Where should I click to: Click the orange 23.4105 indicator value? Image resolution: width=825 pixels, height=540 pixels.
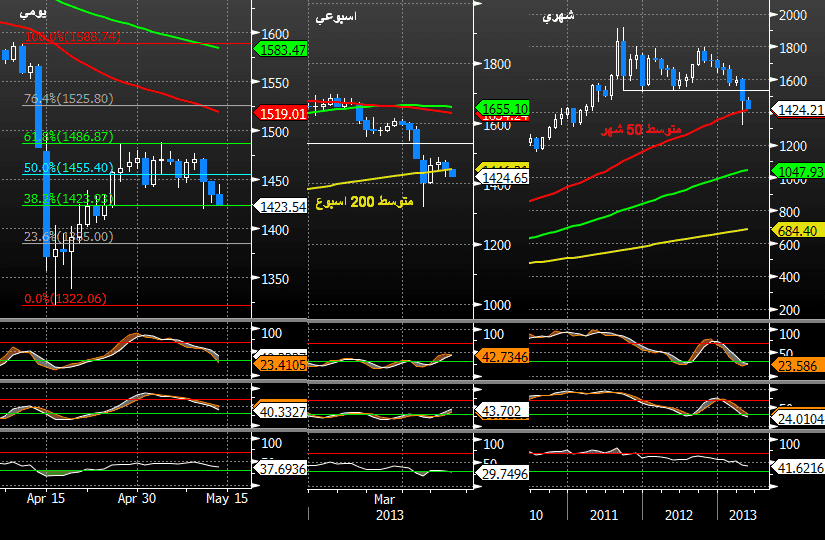[280, 365]
